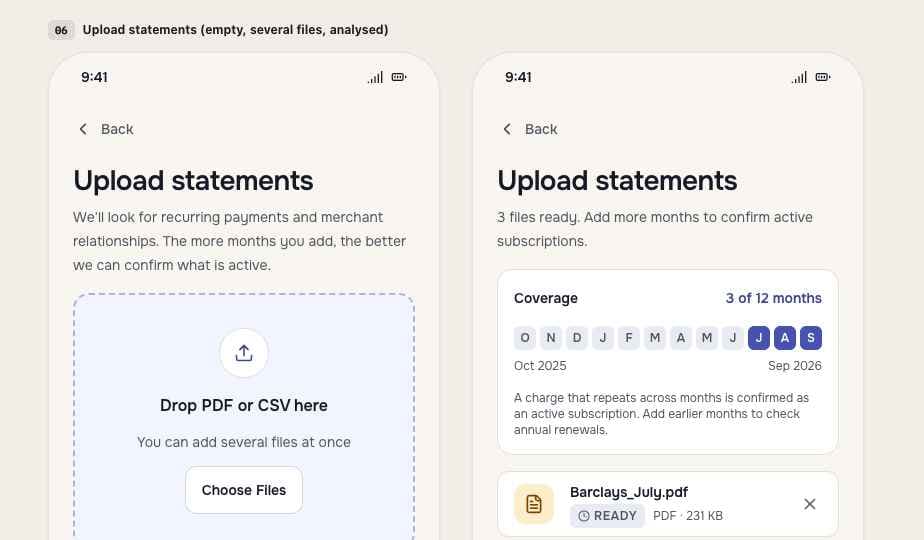
Task: Click the clock icon in the READY badge
Action: tap(583, 516)
